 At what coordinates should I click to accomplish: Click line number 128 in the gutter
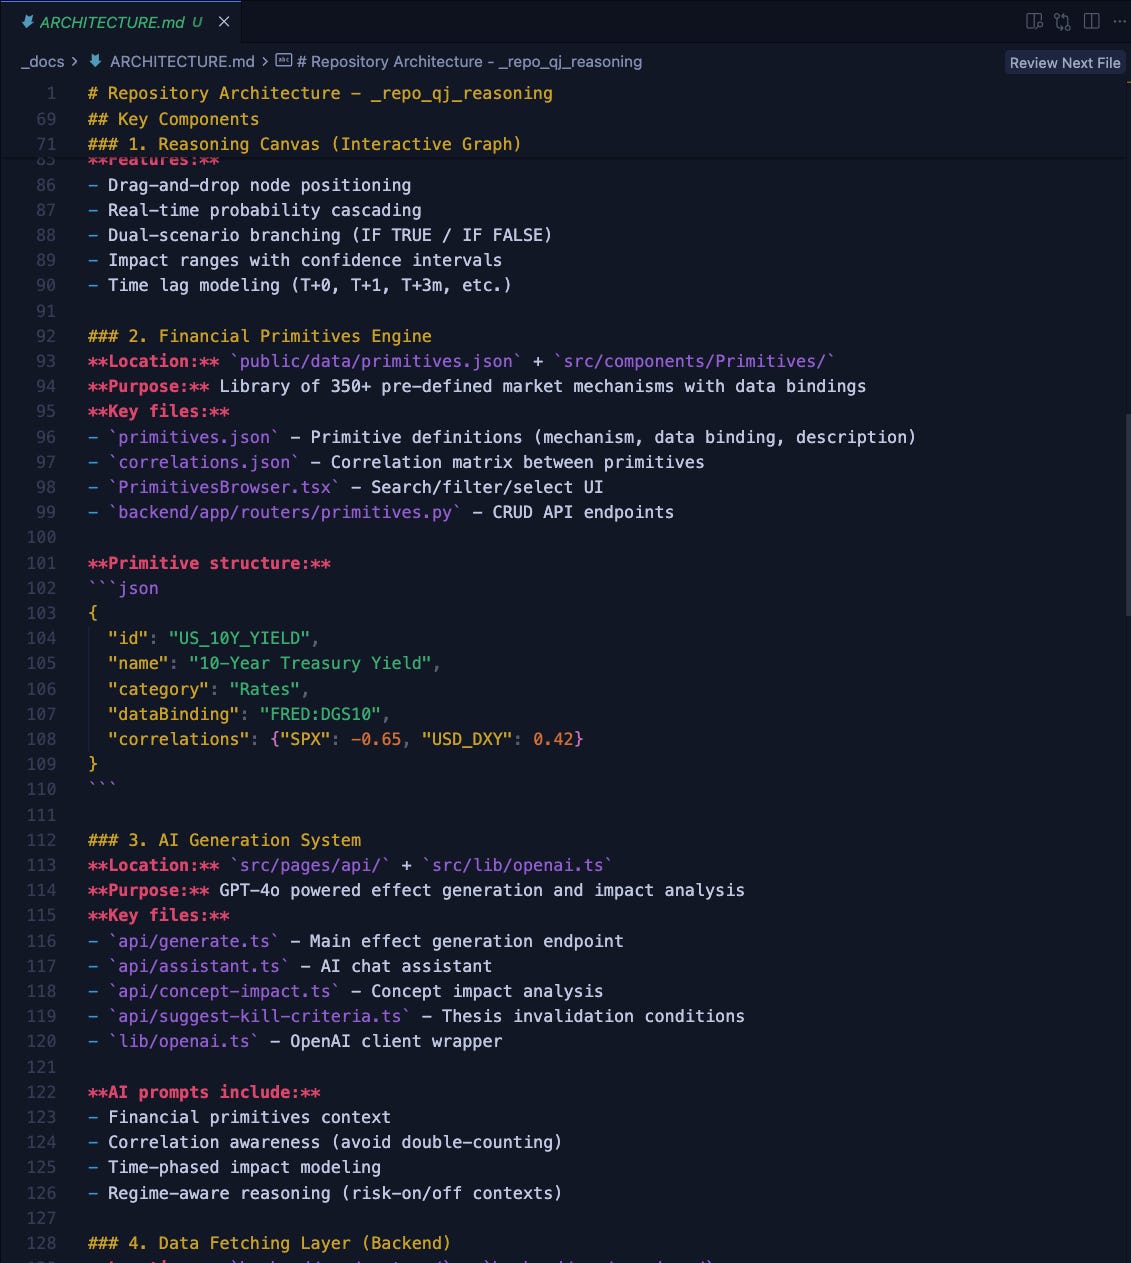pos(41,1243)
